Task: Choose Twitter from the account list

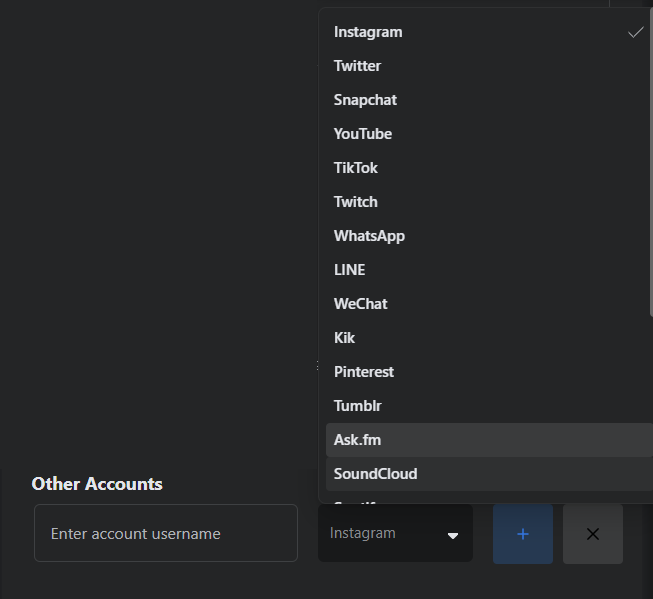Action: coord(489,66)
